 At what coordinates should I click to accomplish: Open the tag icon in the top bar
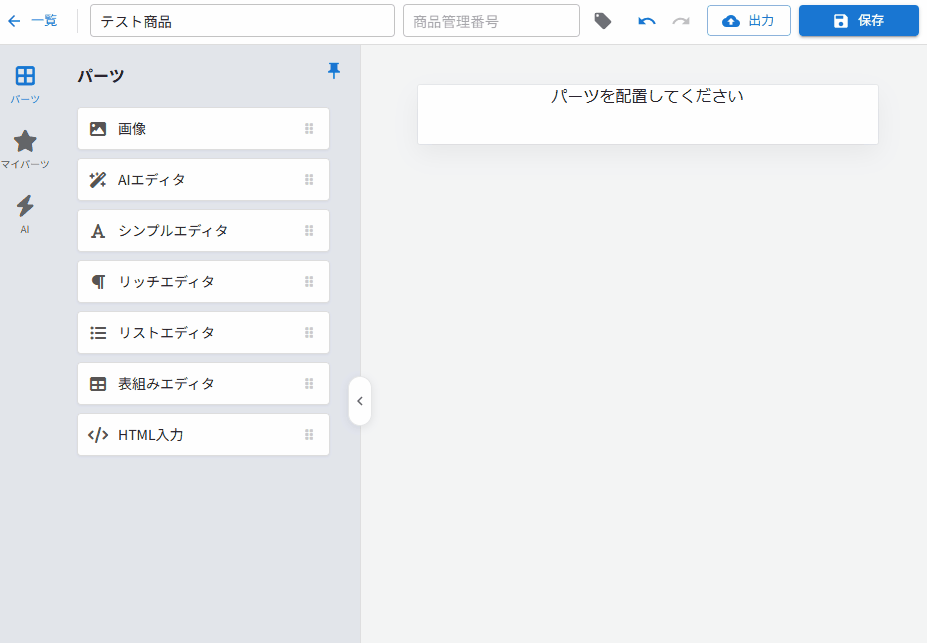(603, 19)
